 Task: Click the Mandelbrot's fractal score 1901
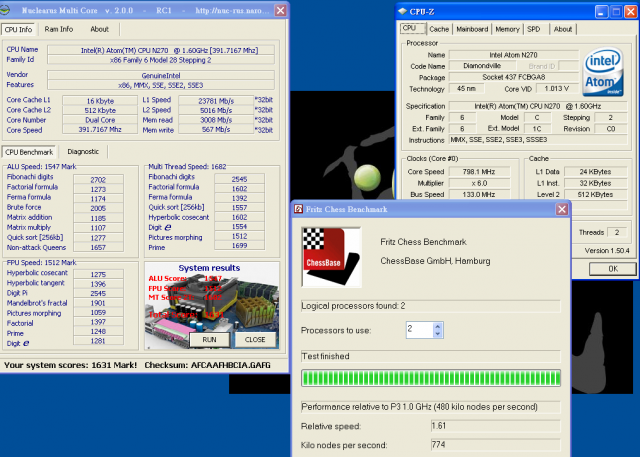click(x=98, y=303)
